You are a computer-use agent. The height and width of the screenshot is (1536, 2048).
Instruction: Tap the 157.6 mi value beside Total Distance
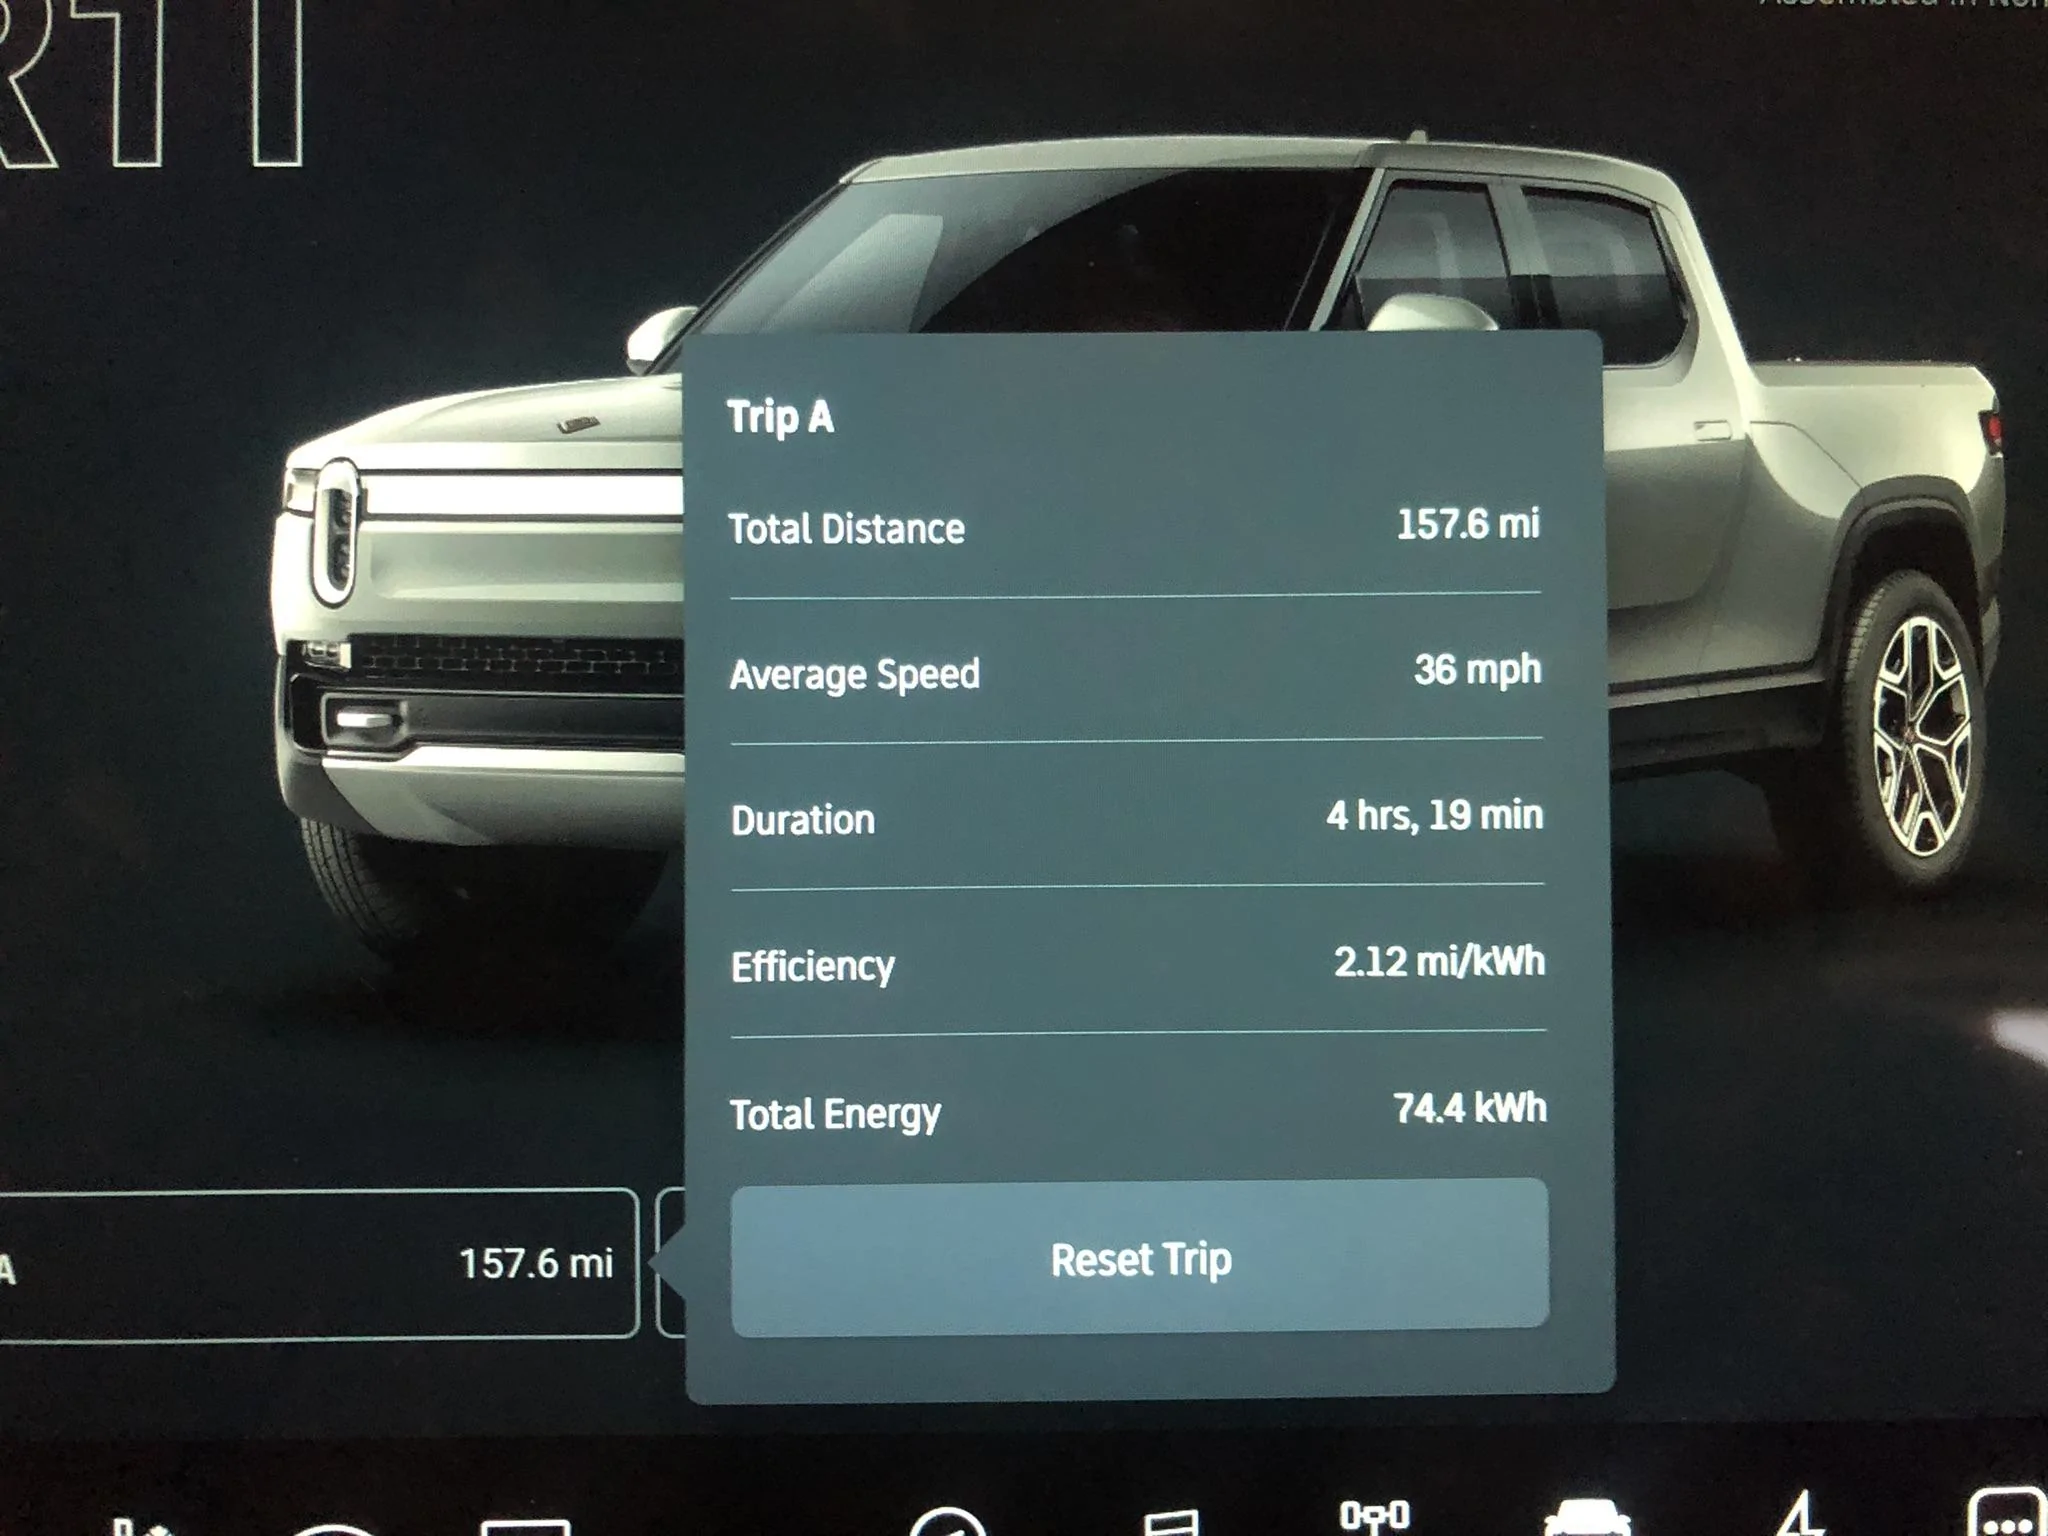click(x=1468, y=524)
